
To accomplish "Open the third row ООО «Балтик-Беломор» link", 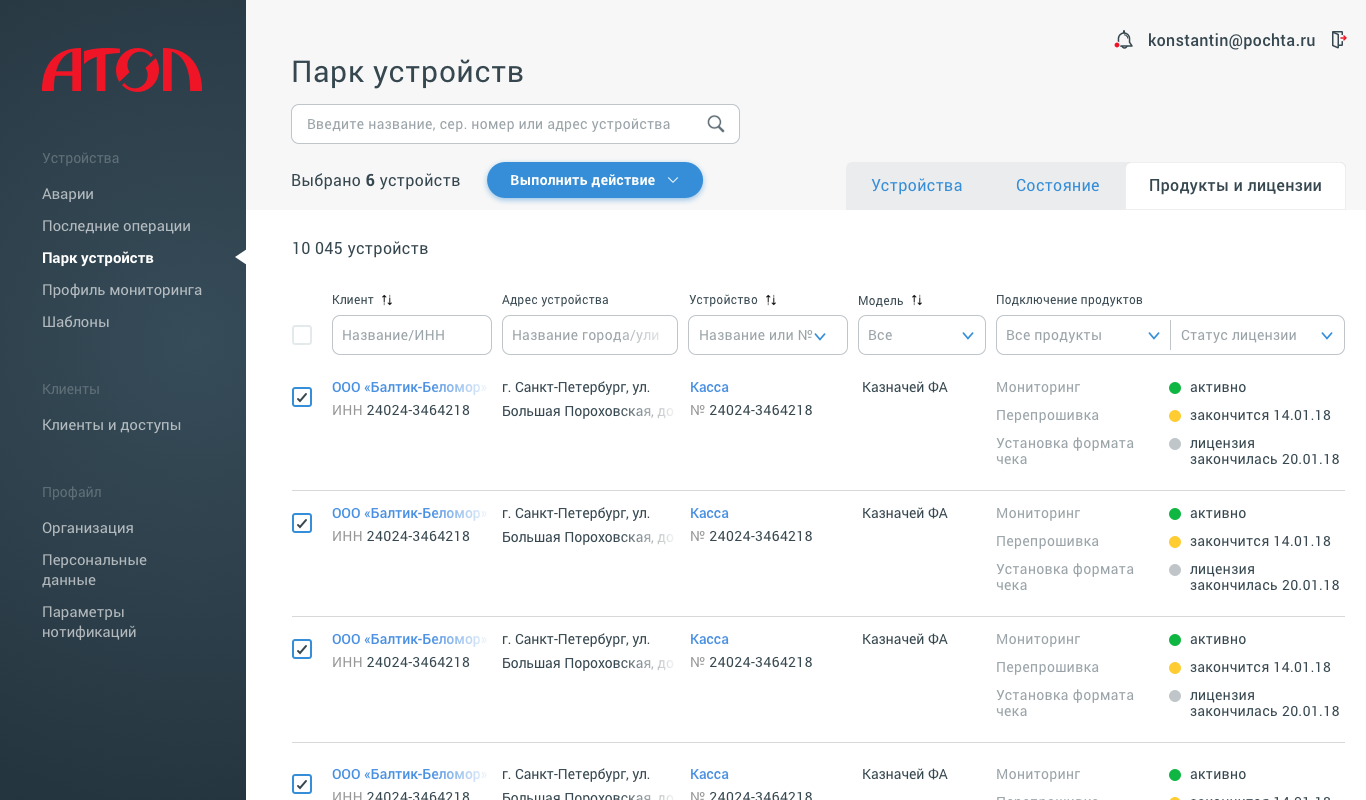I will 409,639.
